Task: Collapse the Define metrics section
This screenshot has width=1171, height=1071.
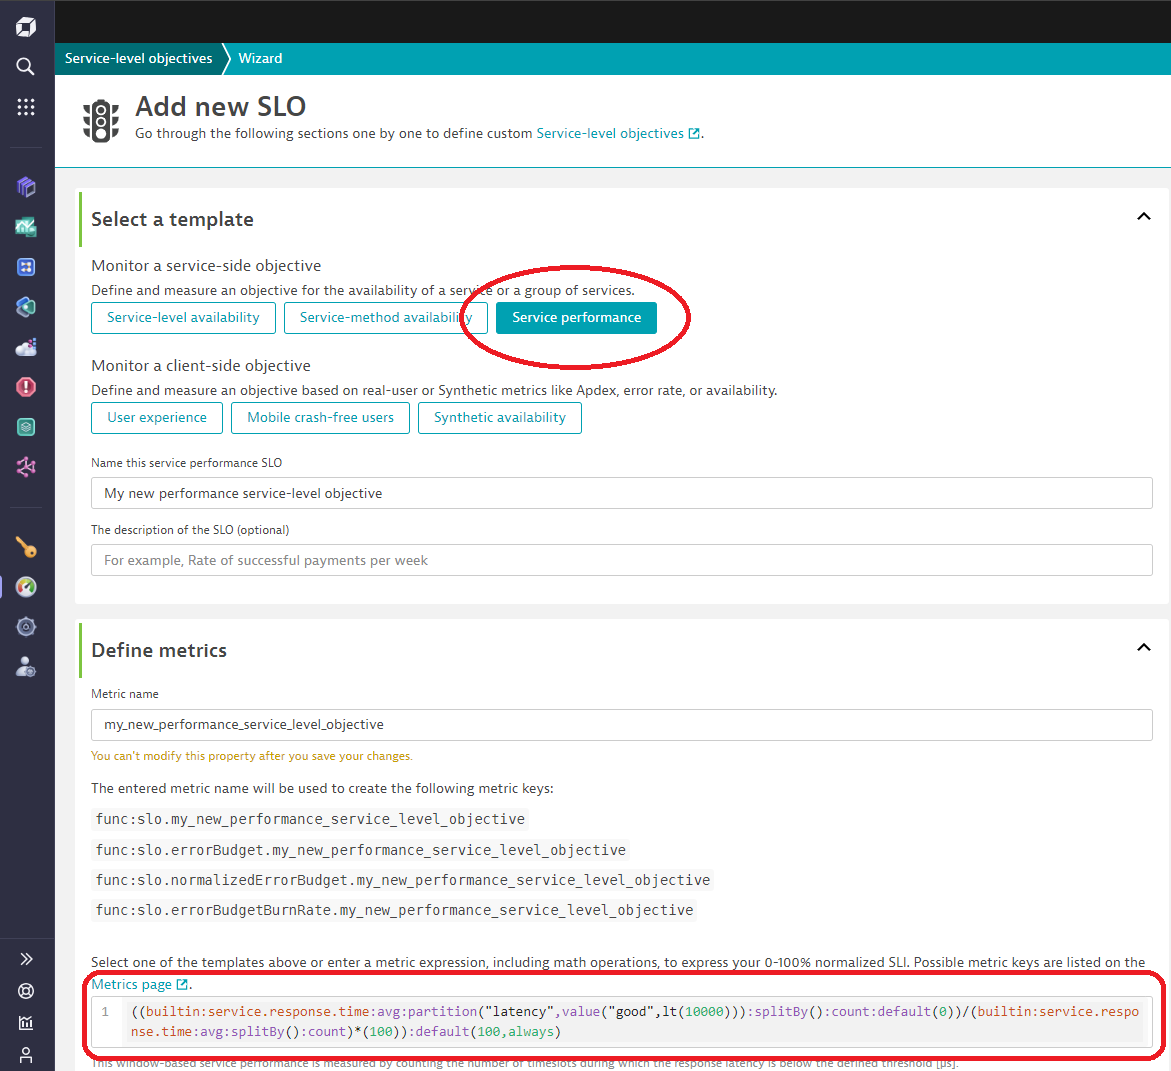Action: point(1143,647)
